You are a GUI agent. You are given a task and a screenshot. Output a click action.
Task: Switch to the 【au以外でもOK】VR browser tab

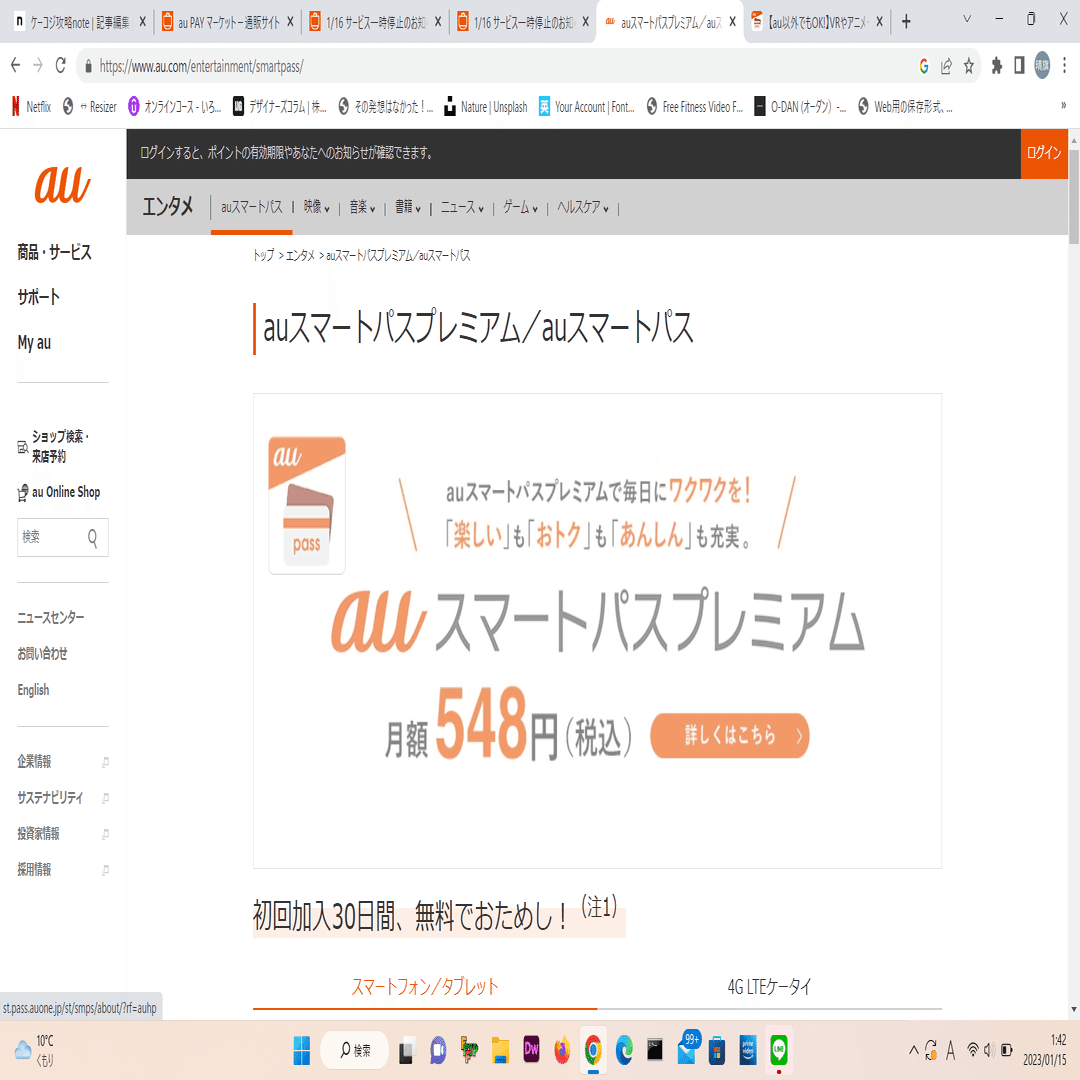pos(816,23)
